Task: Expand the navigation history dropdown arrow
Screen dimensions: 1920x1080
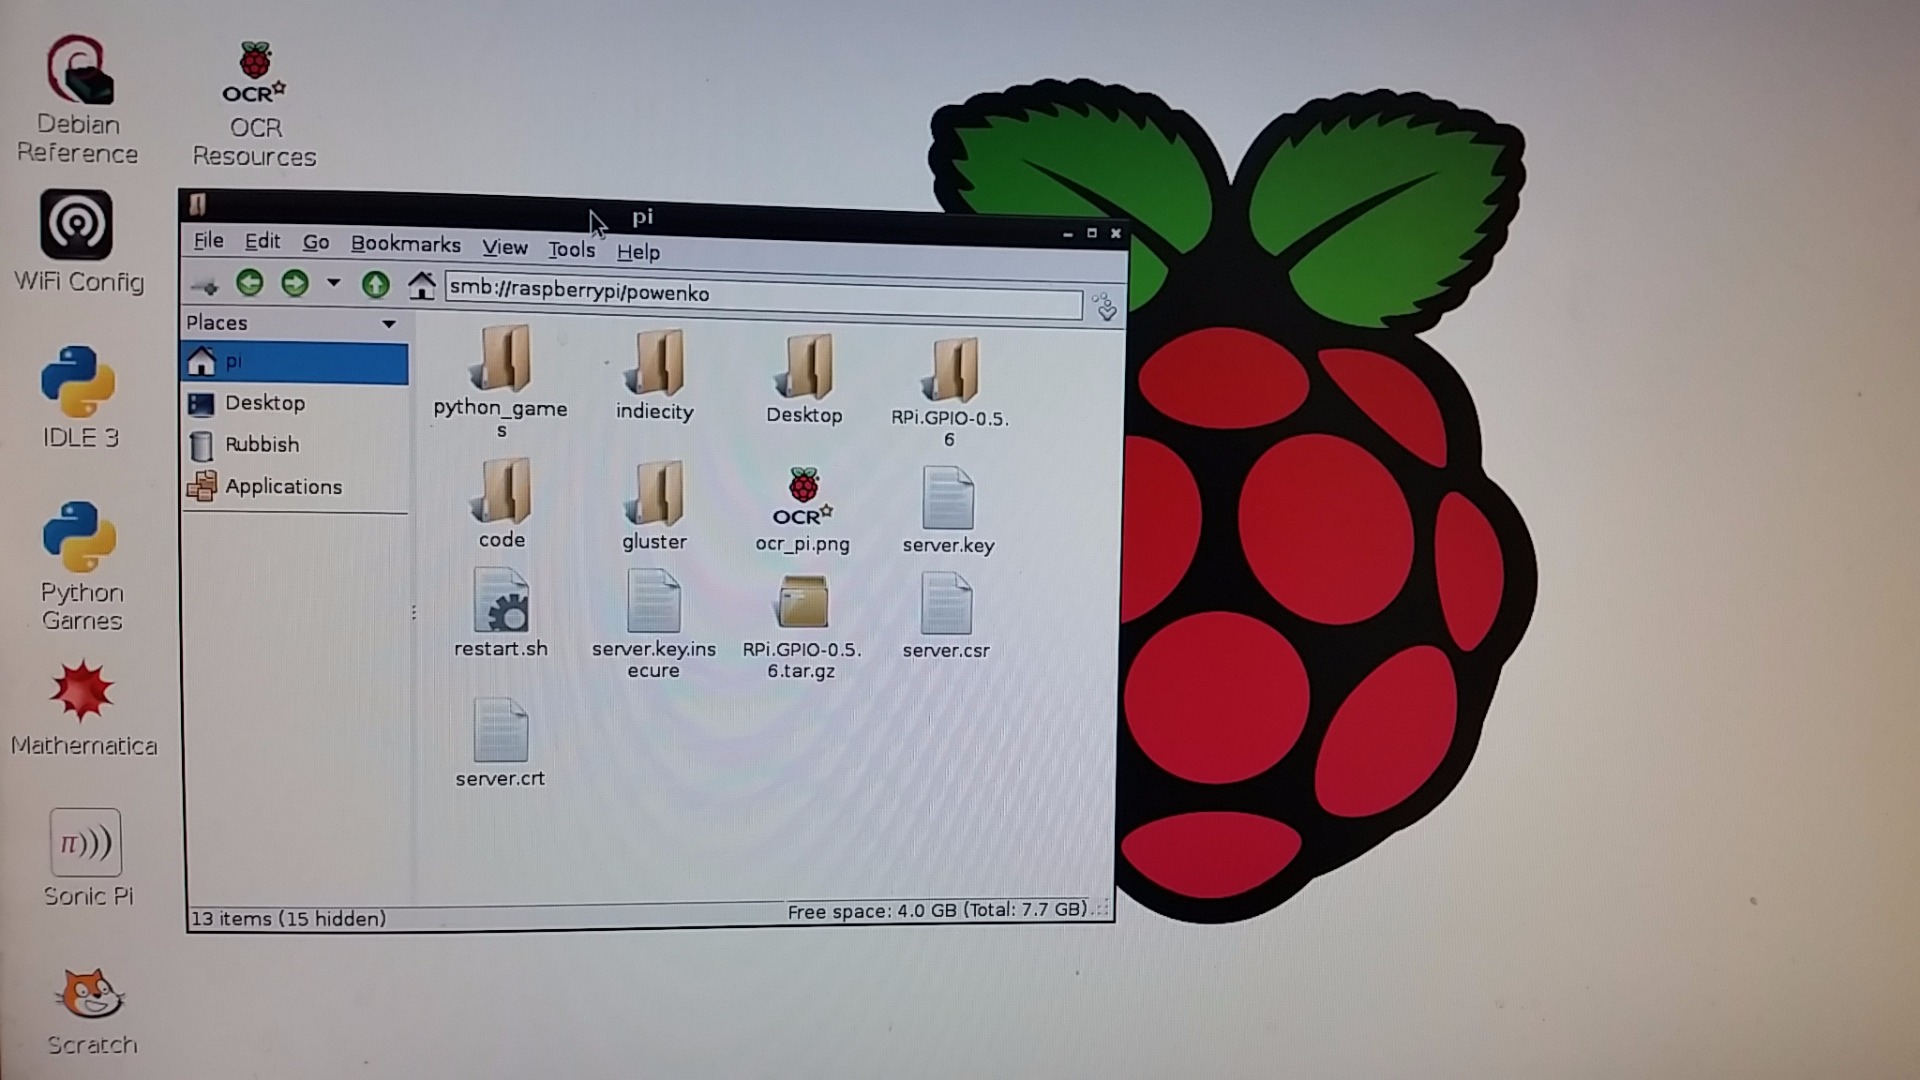Action: (x=334, y=284)
